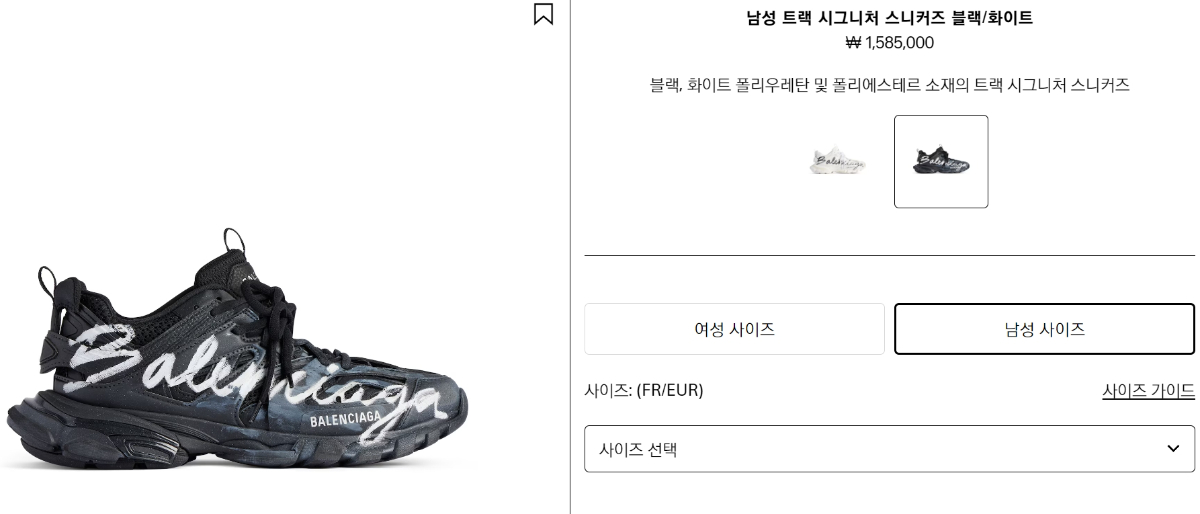Click the chevron arrow in size selector
1200x514 pixels.
click(x=1173, y=449)
